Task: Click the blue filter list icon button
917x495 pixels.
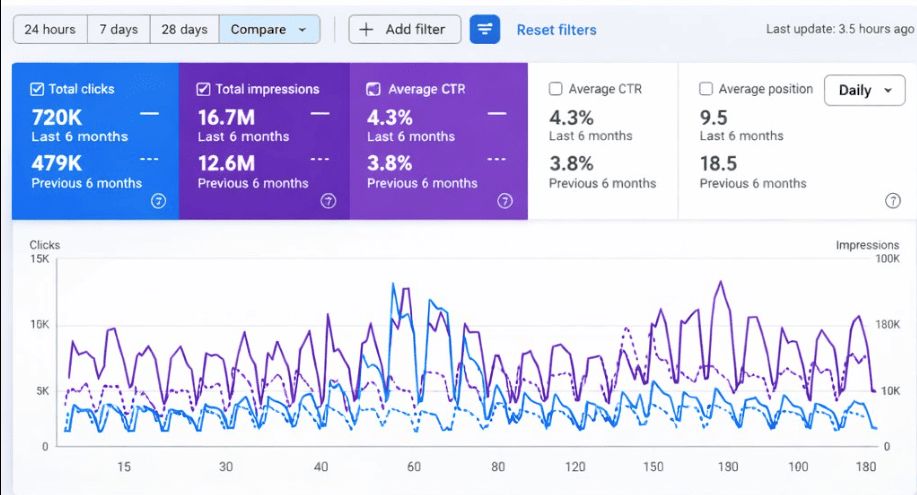Action: click(485, 30)
